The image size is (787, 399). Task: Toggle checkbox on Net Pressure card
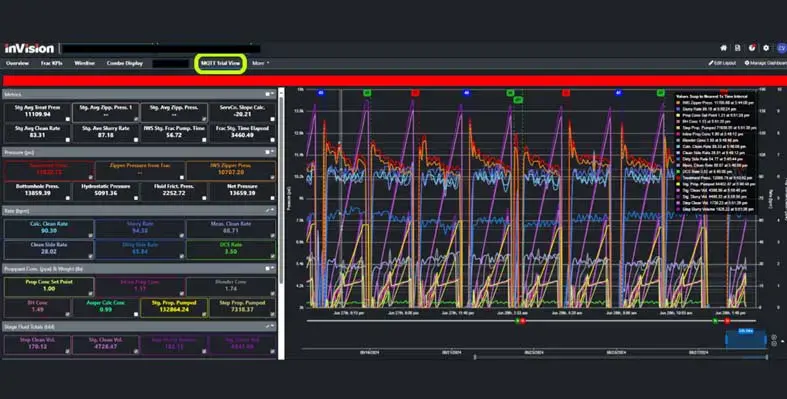click(273, 198)
